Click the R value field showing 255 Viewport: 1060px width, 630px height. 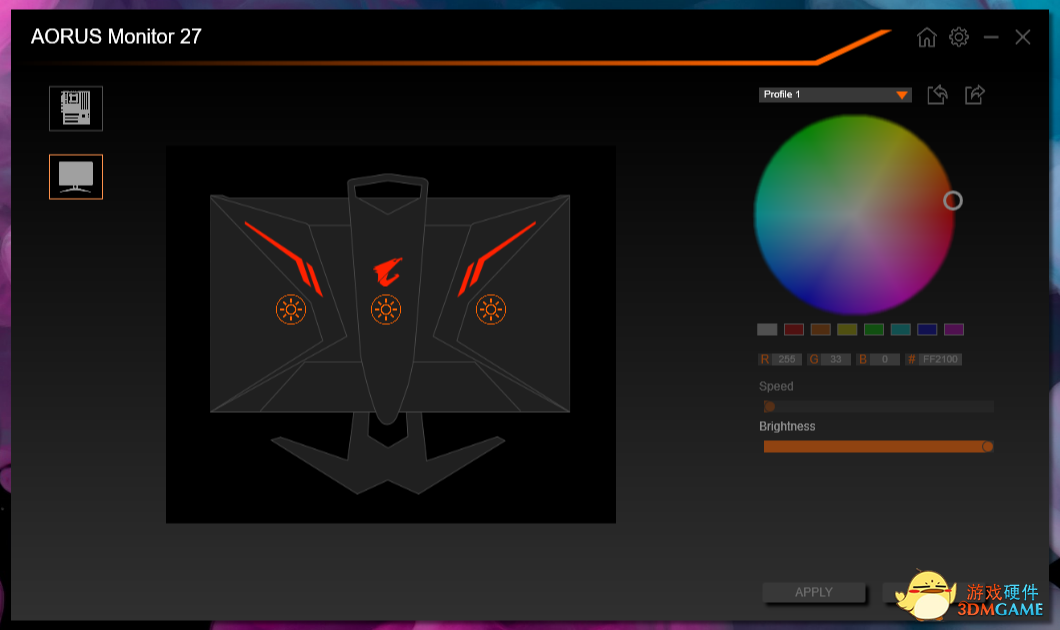(787, 360)
